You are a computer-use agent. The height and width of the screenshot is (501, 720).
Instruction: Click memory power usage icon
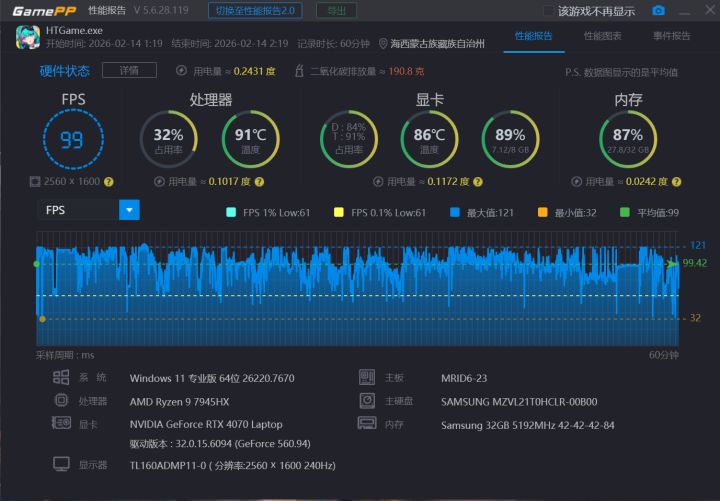(x=577, y=182)
